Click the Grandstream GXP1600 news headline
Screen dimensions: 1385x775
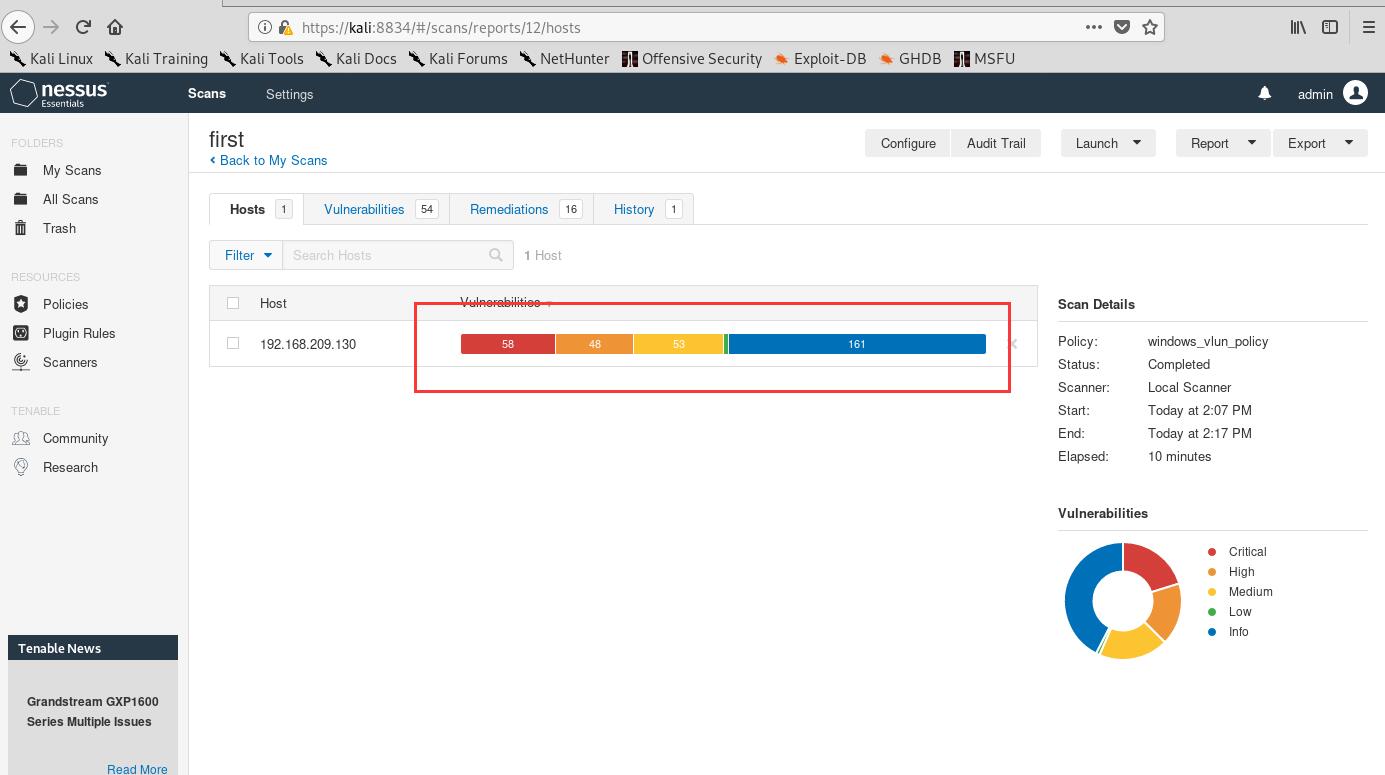tap(92, 711)
